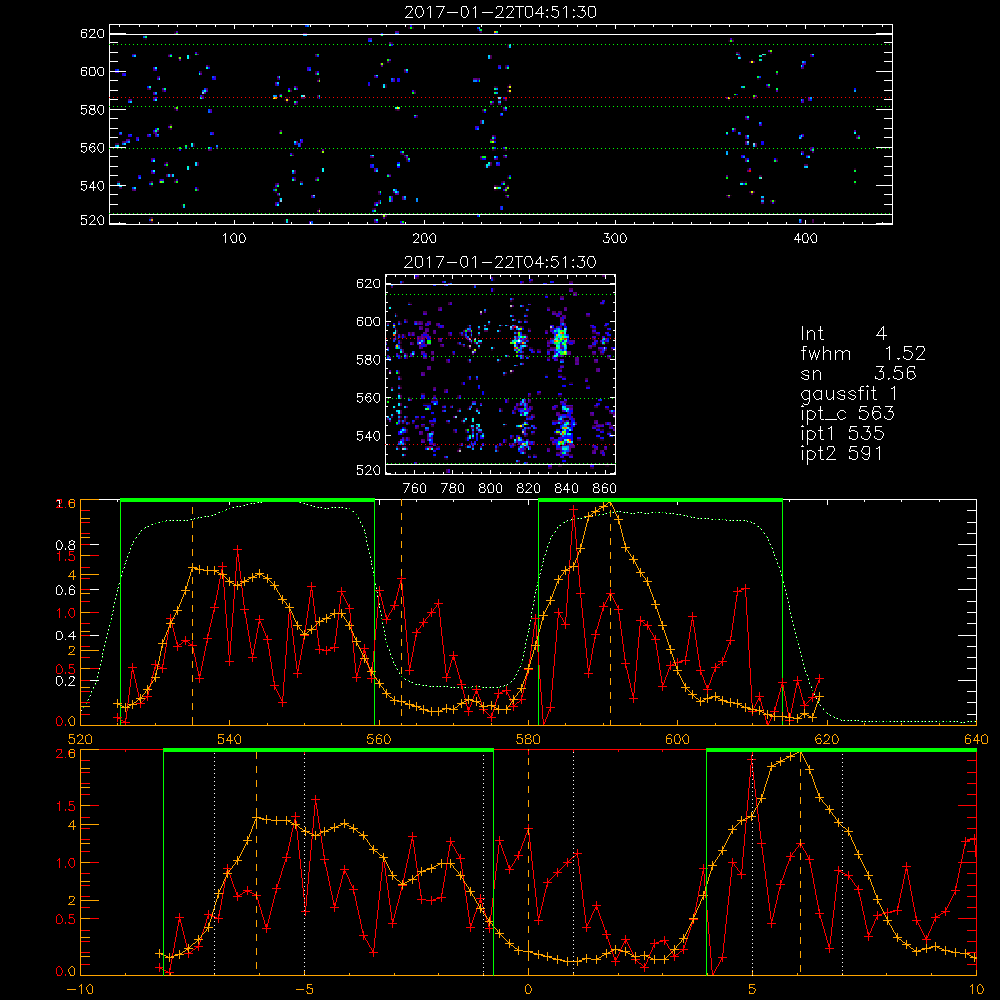Screen dimensions: 1000x1000
Task: Click x-axis label -5 on the bottom plot
Action: 304,989
